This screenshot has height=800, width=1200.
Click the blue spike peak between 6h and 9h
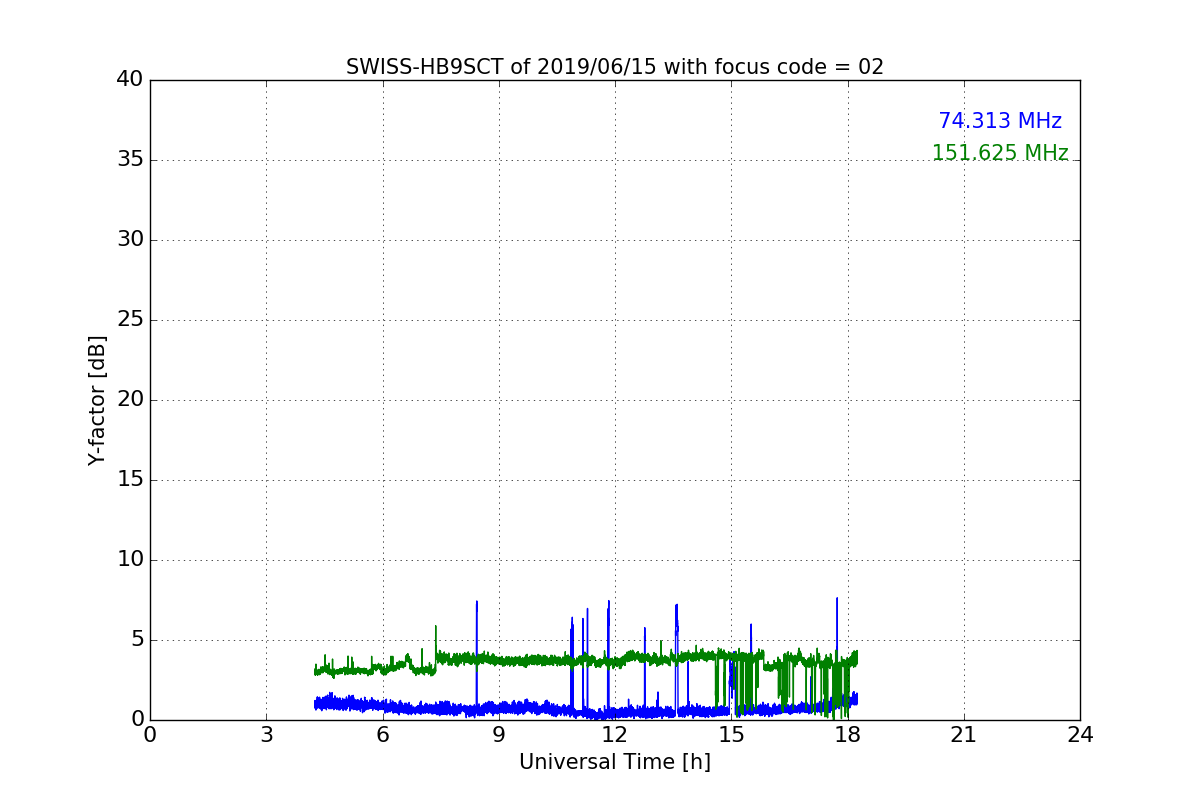(x=477, y=602)
